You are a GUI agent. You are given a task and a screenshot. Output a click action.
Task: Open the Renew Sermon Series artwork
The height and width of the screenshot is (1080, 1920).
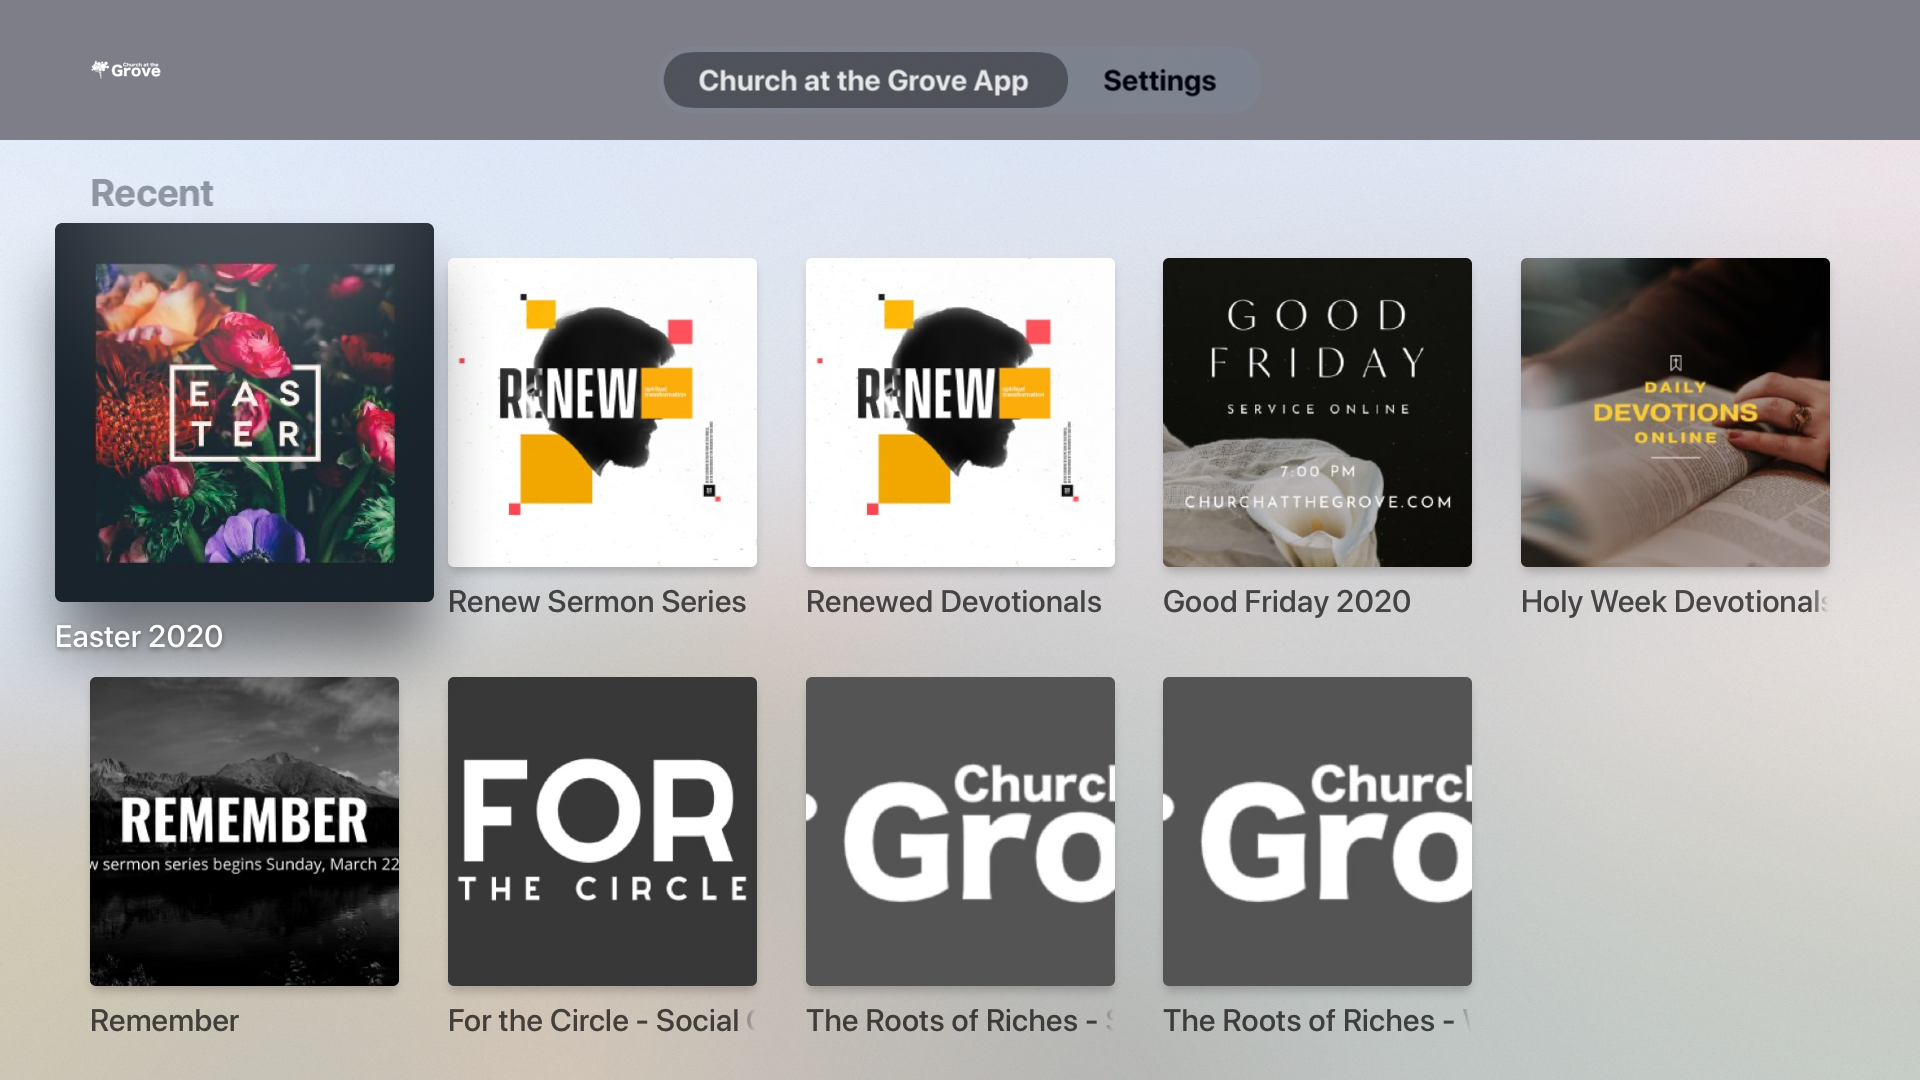coord(602,412)
